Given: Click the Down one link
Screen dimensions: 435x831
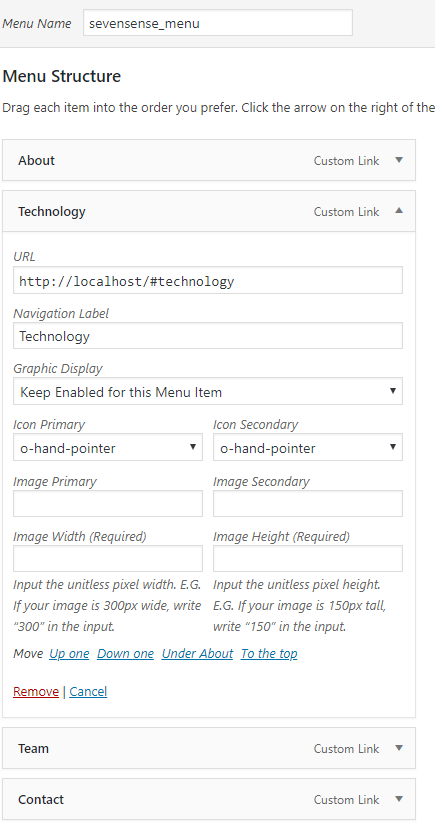Looking at the screenshot, I should pos(126,653).
